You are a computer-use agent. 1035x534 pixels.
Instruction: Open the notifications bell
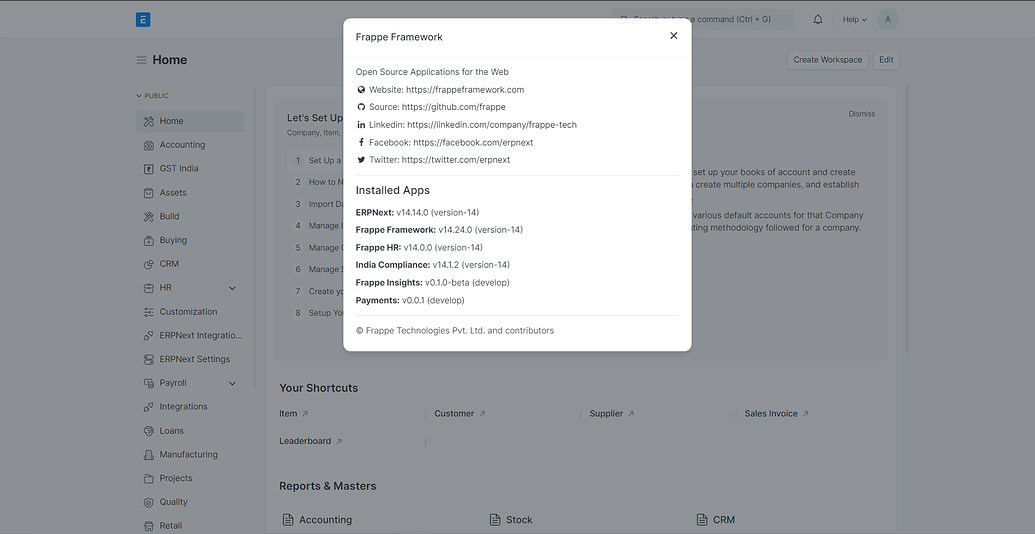[818, 20]
